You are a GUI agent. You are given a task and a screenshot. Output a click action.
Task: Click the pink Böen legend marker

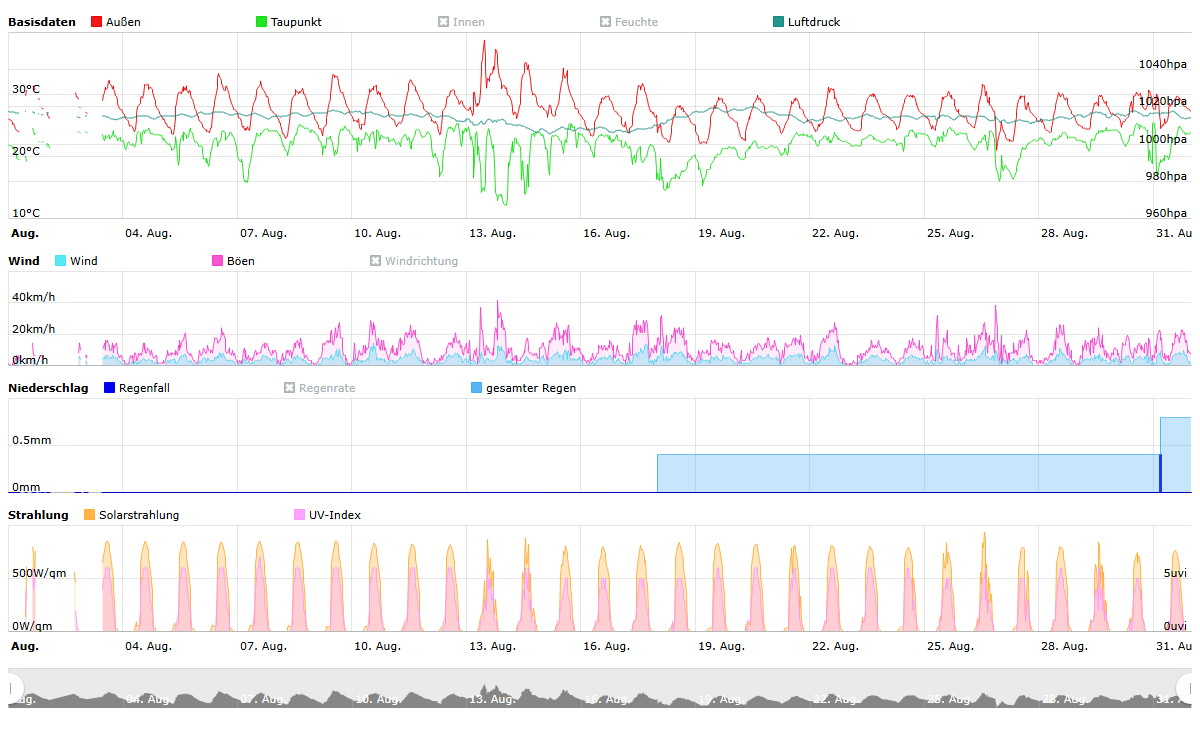coord(218,261)
